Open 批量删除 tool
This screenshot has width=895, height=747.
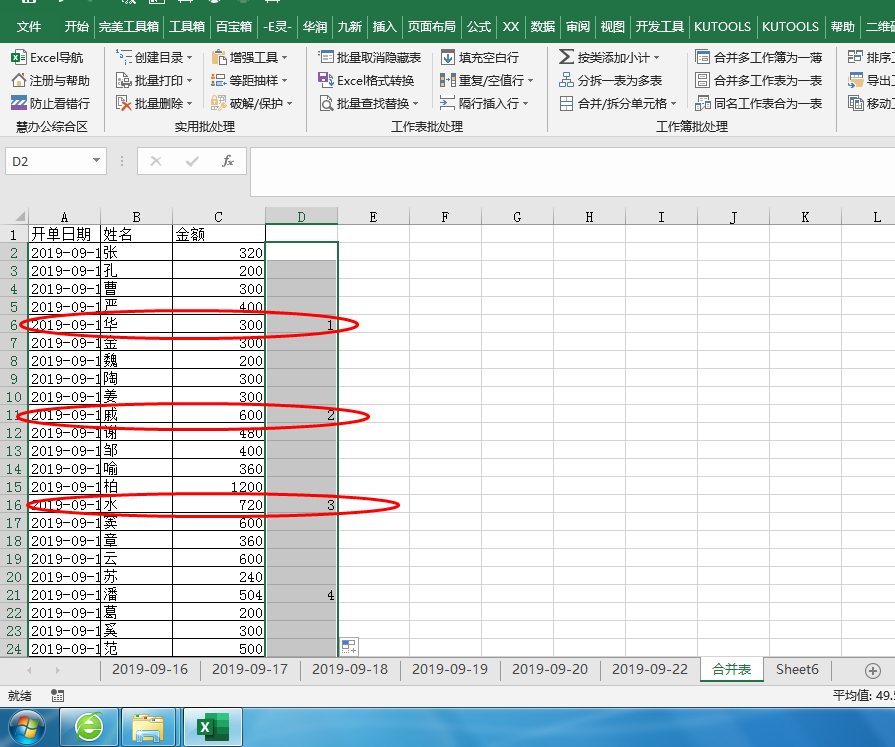154,103
